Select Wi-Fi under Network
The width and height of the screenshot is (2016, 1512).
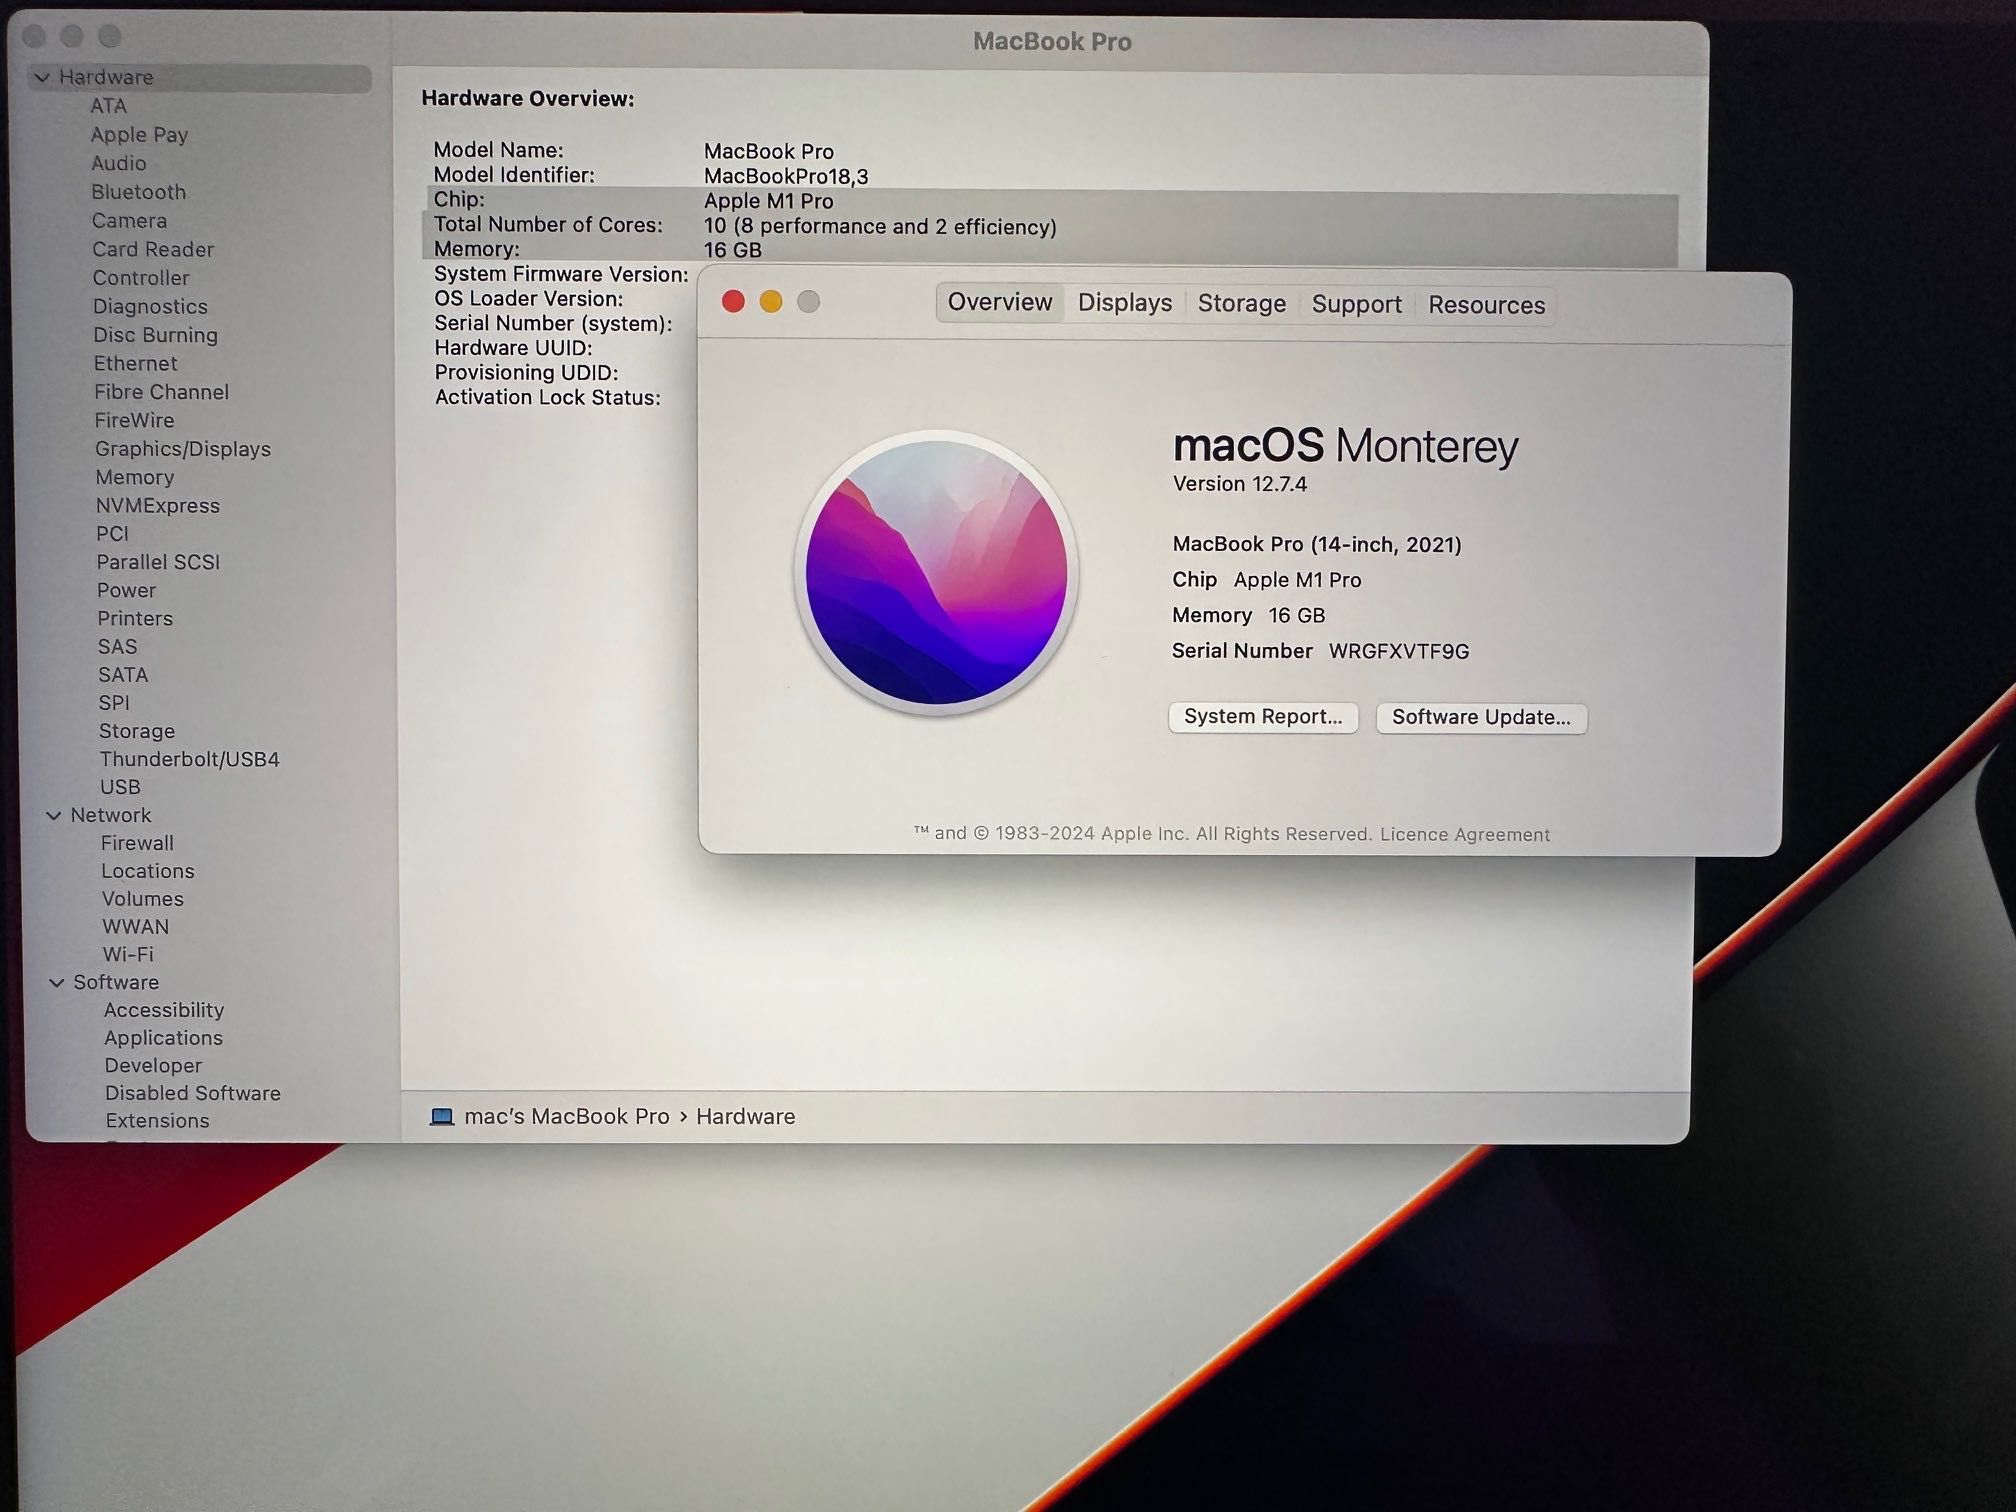point(128,955)
